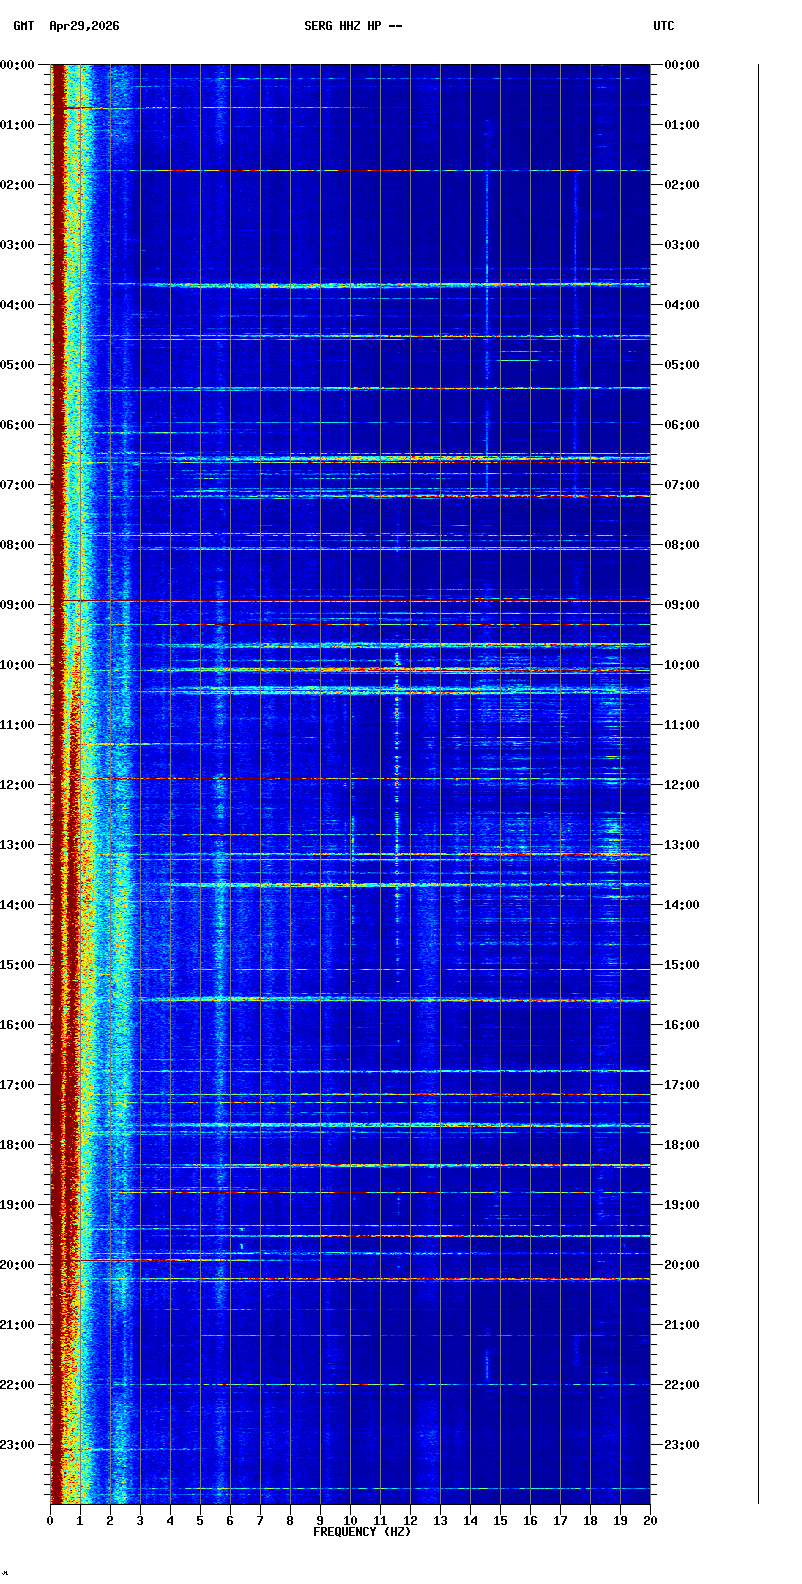Click the 03:00 right time label
This screenshot has width=802, height=1584.
(x=682, y=245)
